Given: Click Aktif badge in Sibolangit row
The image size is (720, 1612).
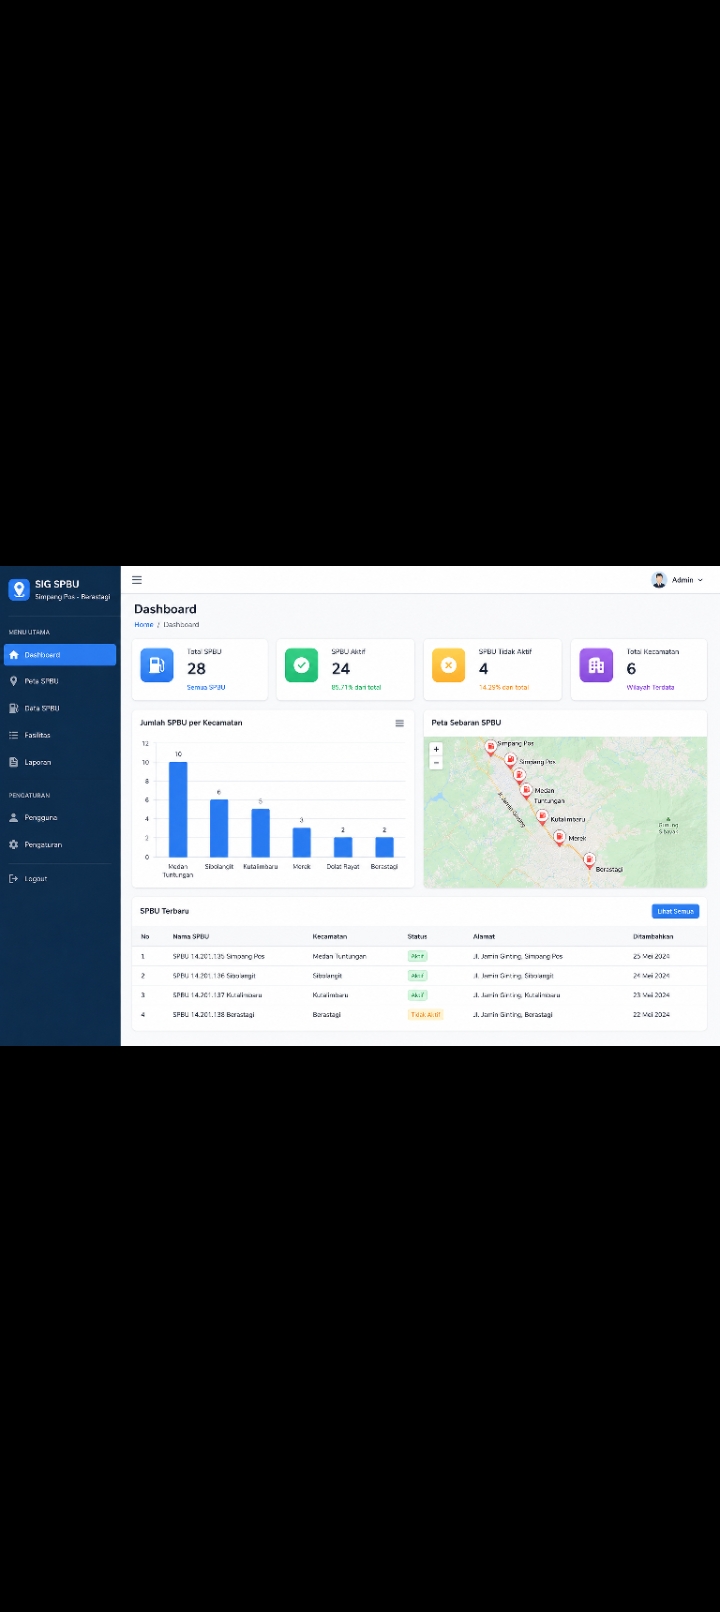Looking at the screenshot, I should click(417, 976).
